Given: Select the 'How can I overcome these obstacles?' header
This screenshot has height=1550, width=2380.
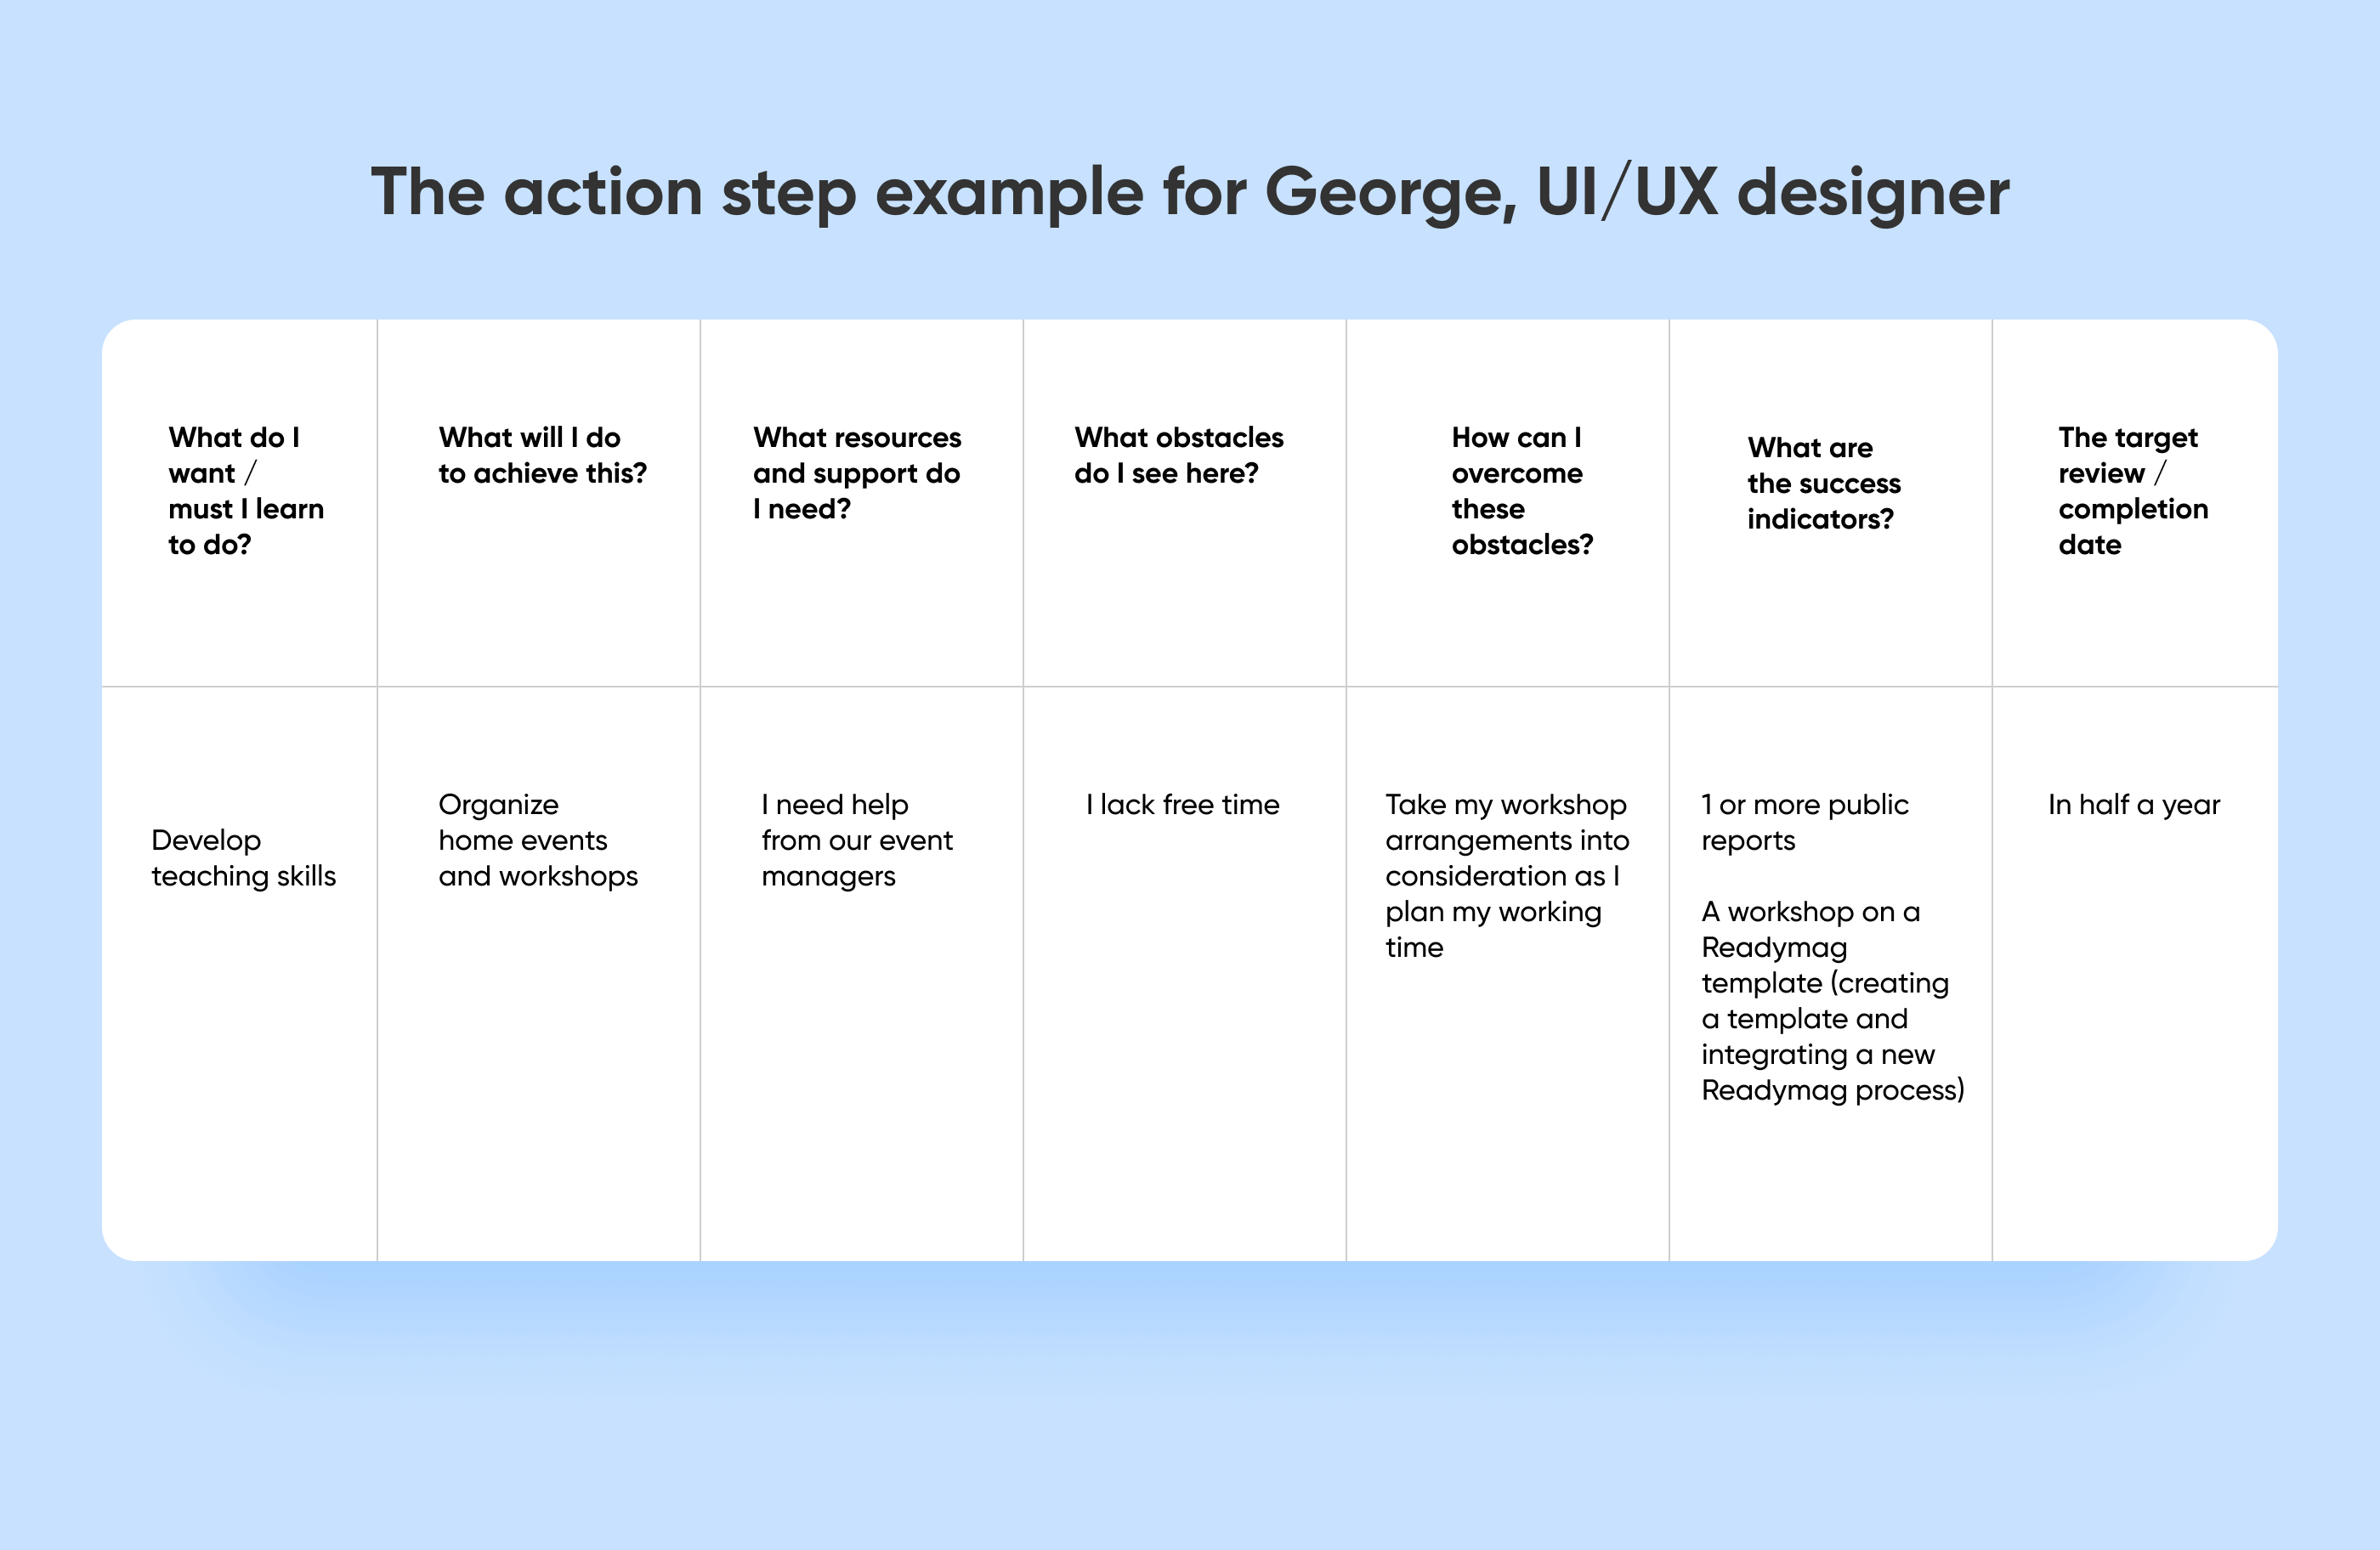Looking at the screenshot, I should click(1522, 491).
